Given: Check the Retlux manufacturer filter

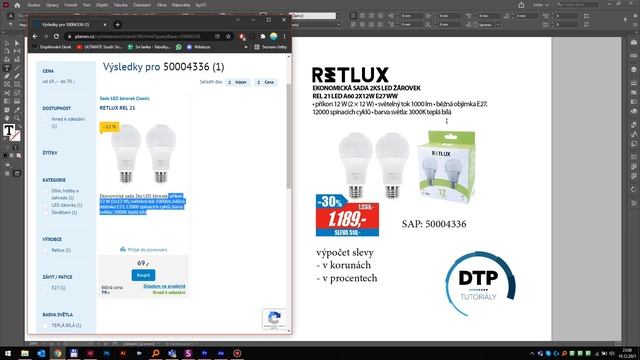Looking at the screenshot, I should (46, 250).
